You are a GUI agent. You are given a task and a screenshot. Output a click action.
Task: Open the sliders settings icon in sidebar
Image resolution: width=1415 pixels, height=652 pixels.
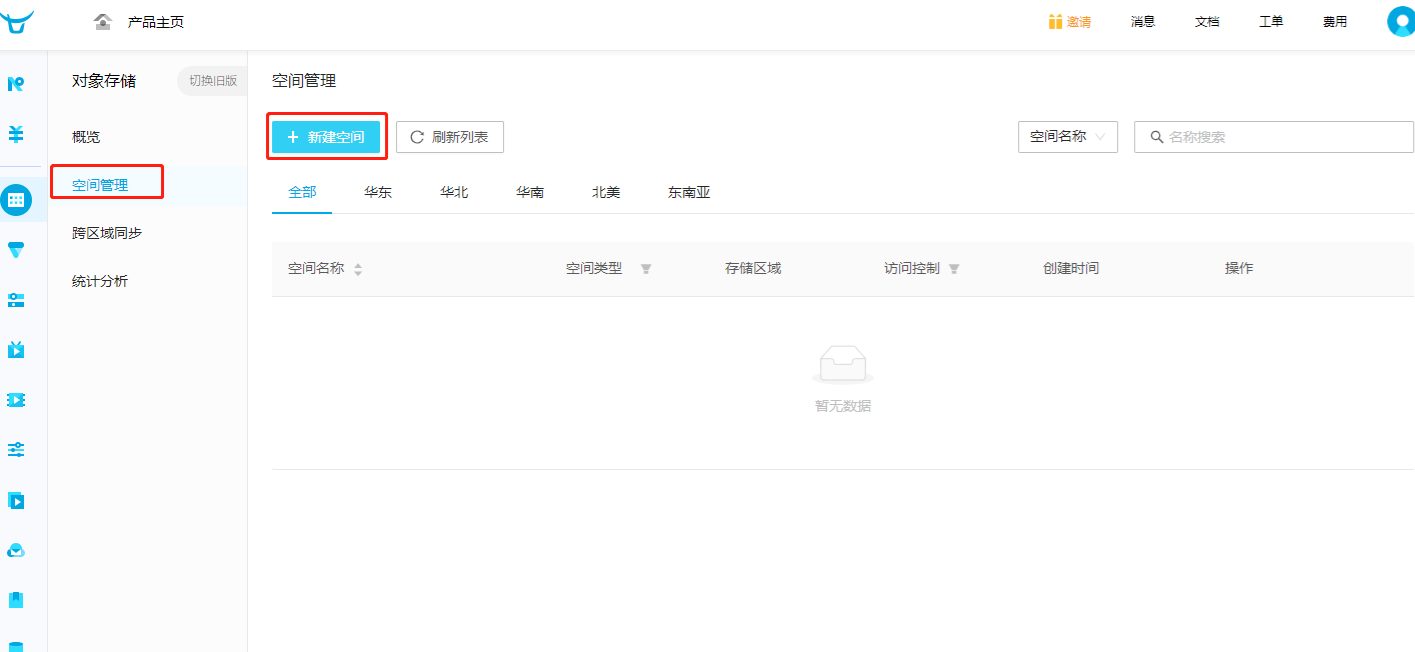pos(16,450)
